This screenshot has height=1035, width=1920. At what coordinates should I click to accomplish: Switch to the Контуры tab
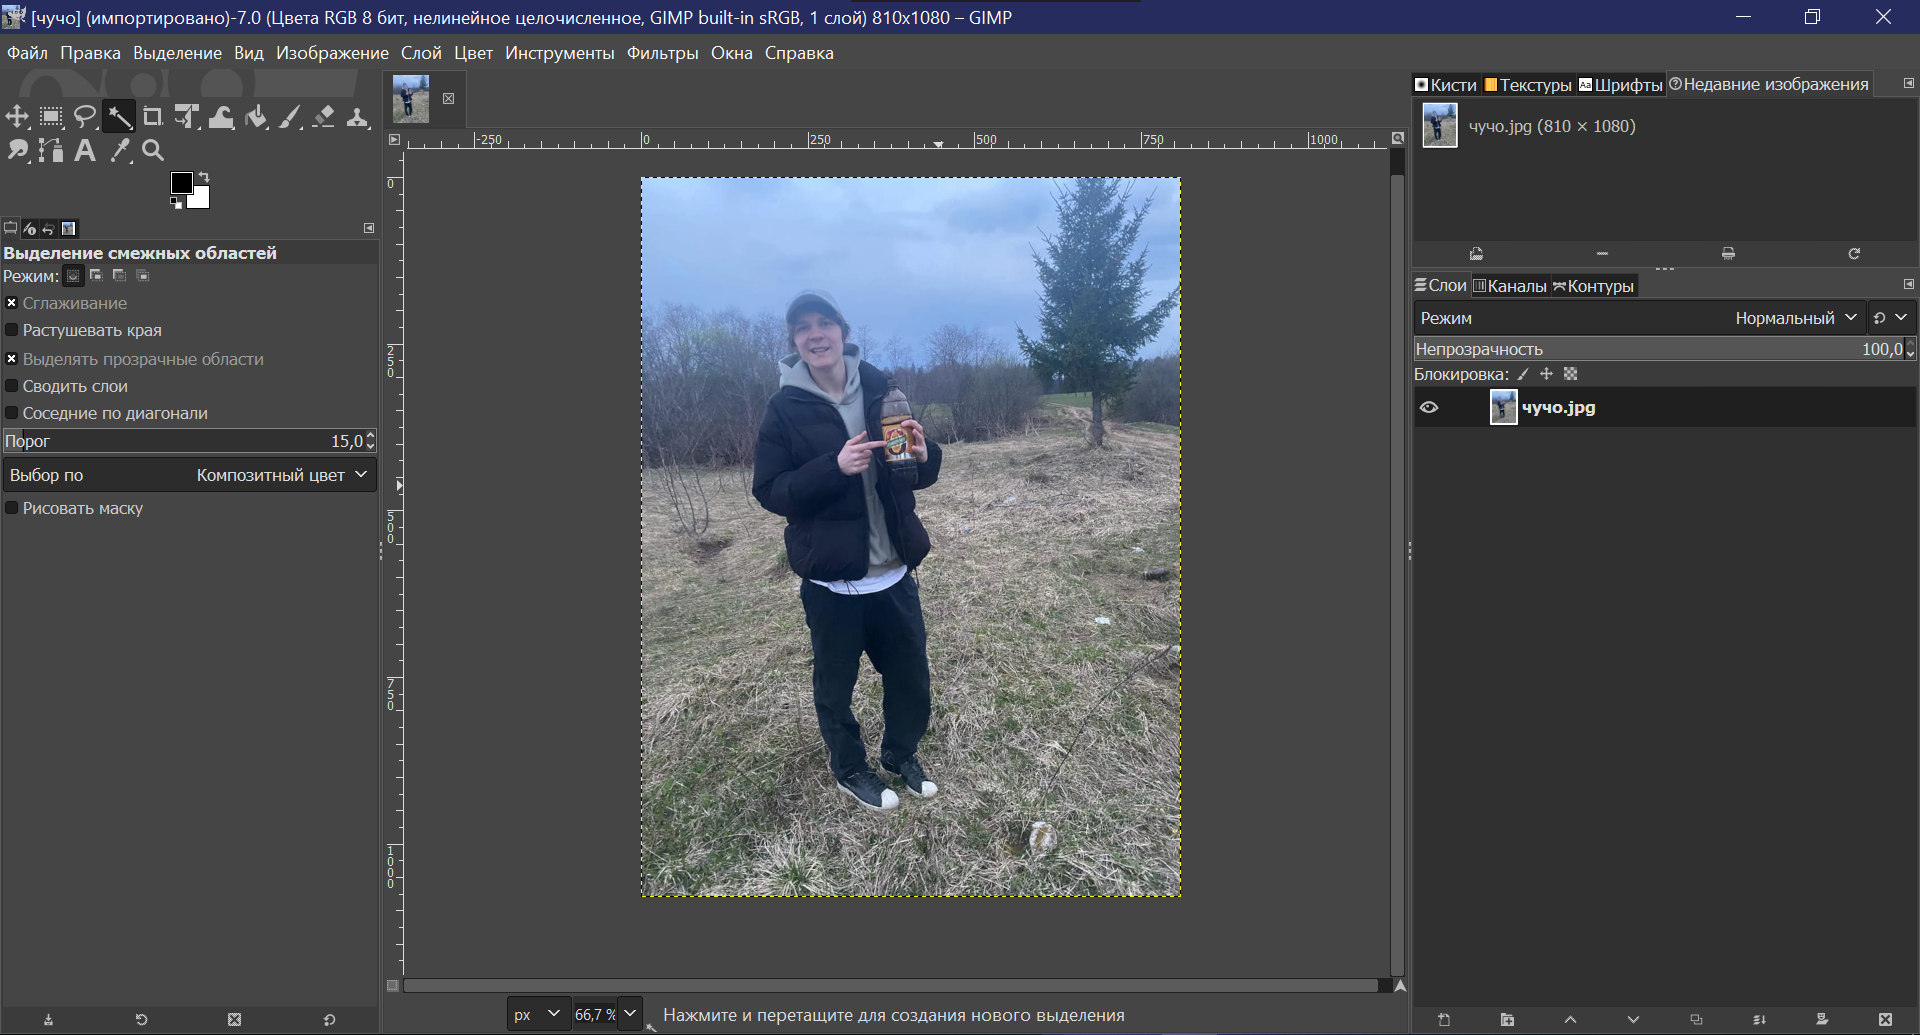click(x=1593, y=286)
